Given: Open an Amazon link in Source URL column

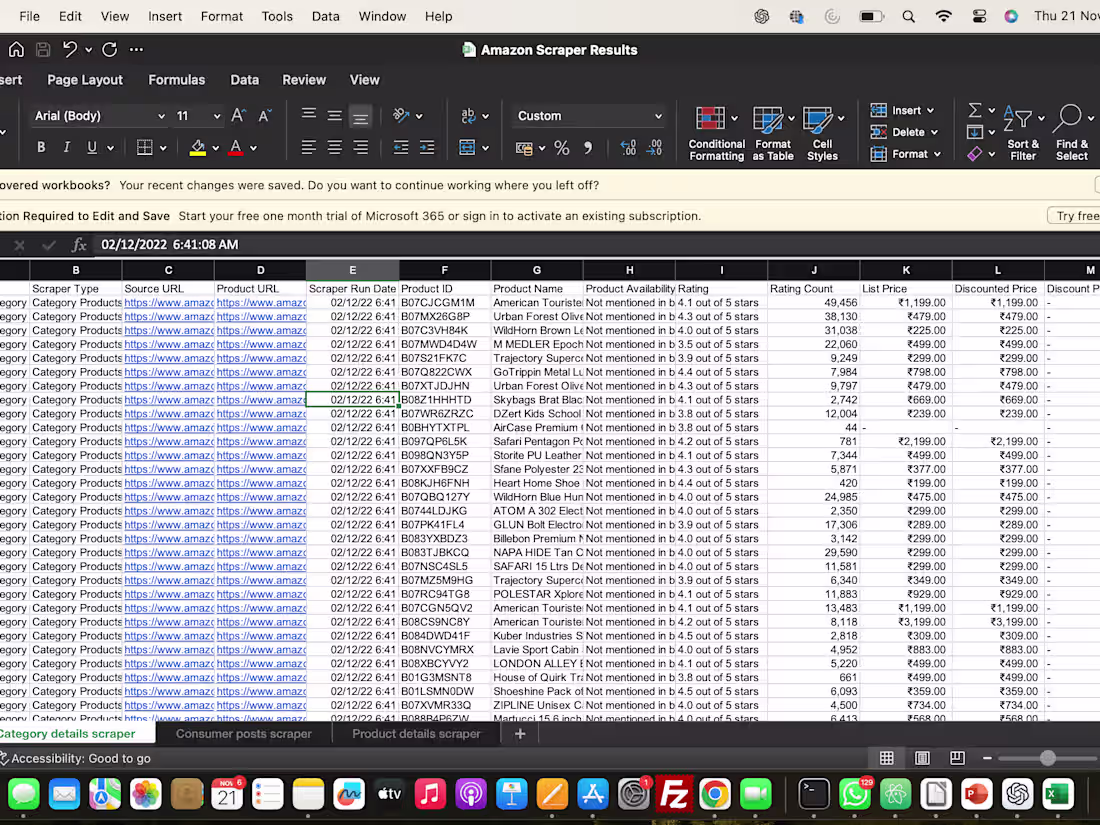Looking at the screenshot, I should click(167, 315).
